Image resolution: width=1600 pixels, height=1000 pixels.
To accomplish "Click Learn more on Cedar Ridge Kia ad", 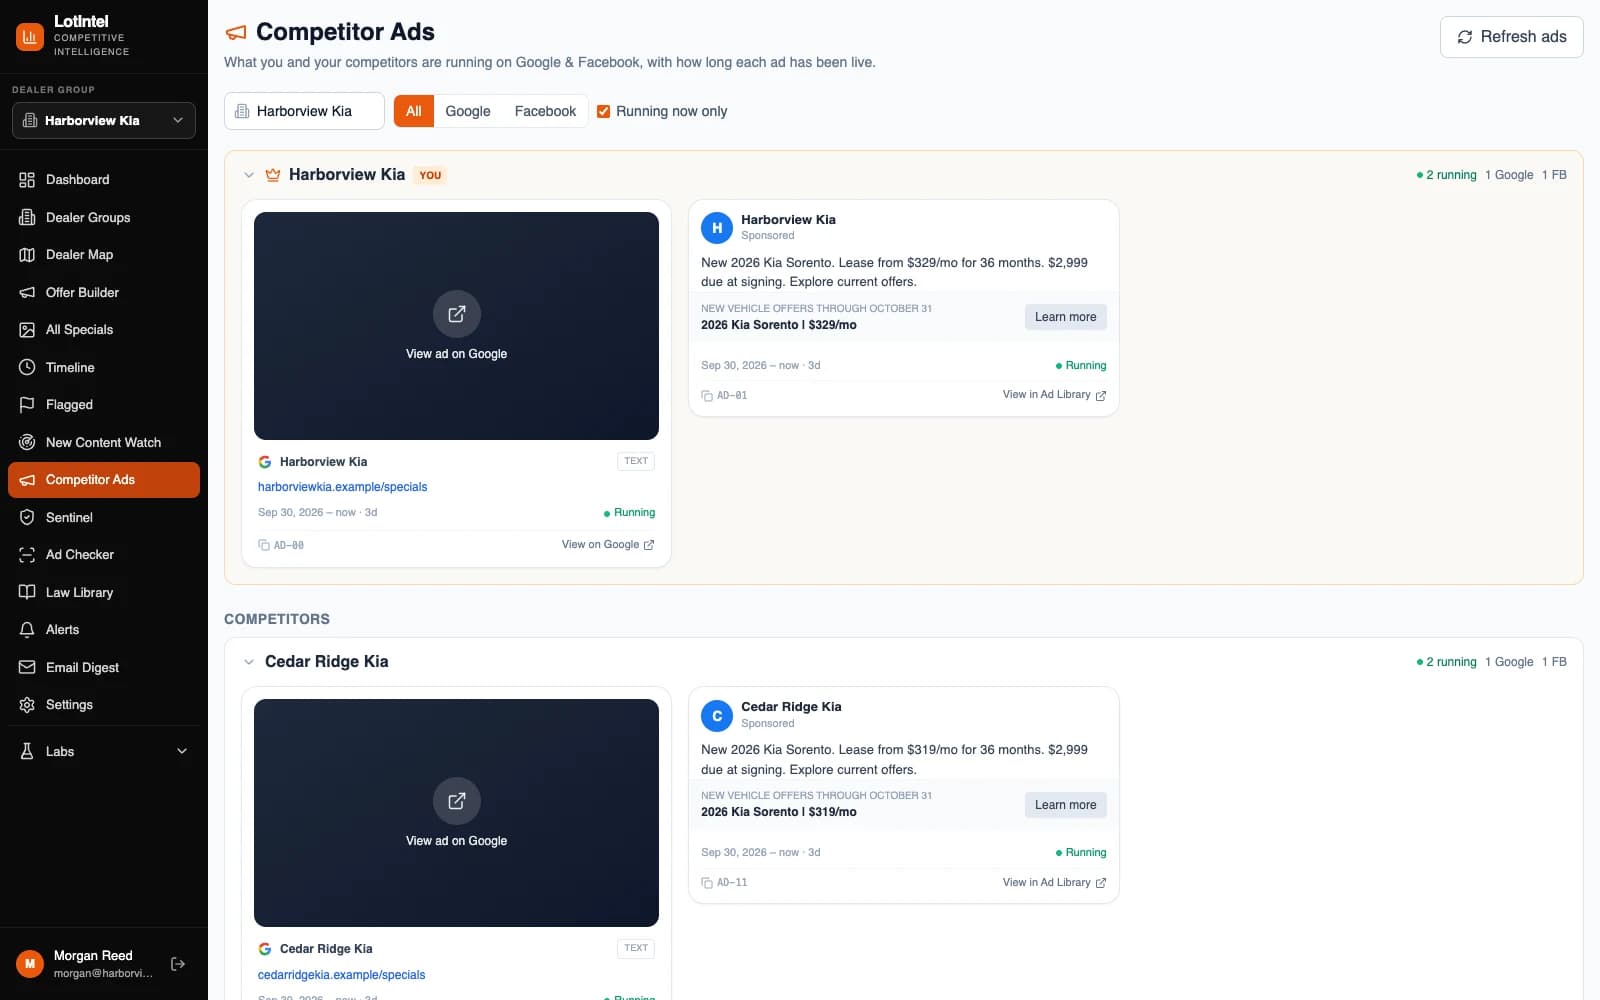I will 1065,805.
